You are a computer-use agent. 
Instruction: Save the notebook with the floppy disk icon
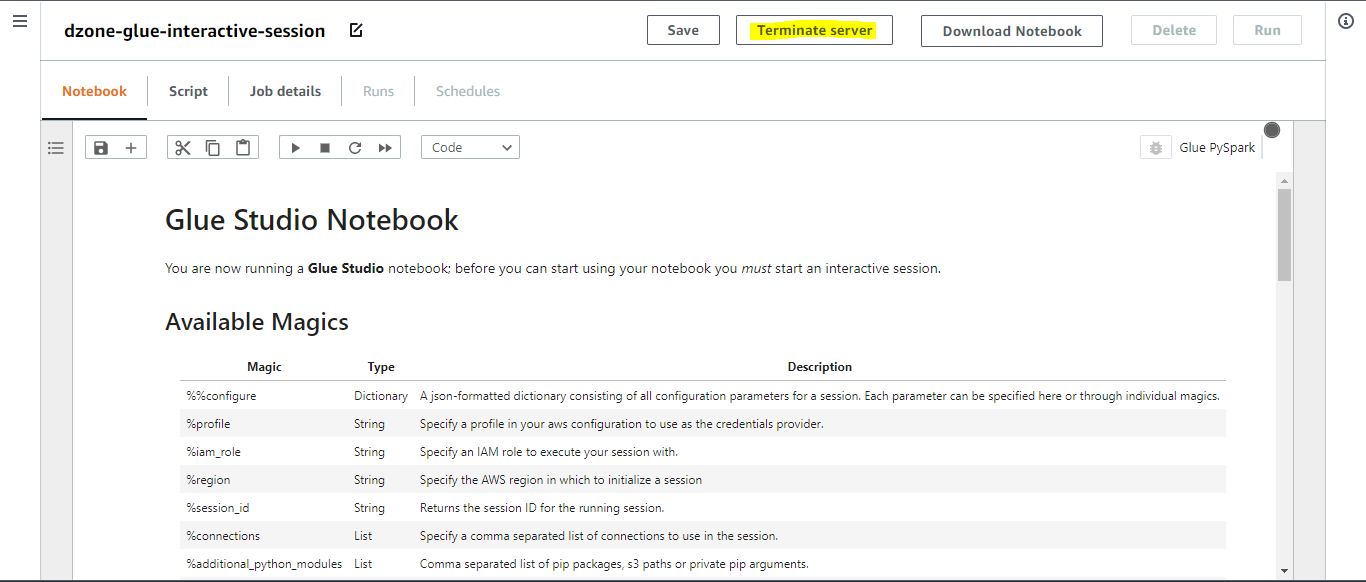(101, 148)
